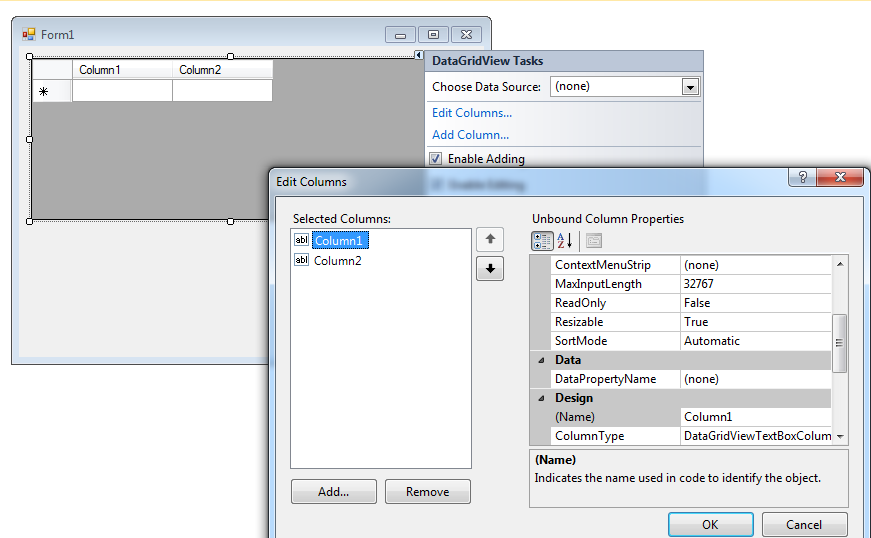Click the Add... button

pos(333,492)
